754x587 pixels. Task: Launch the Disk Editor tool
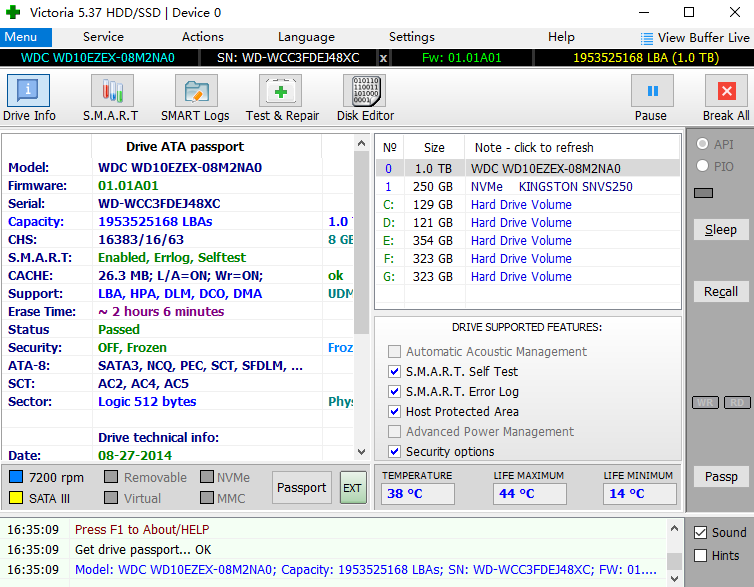tap(365, 92)
